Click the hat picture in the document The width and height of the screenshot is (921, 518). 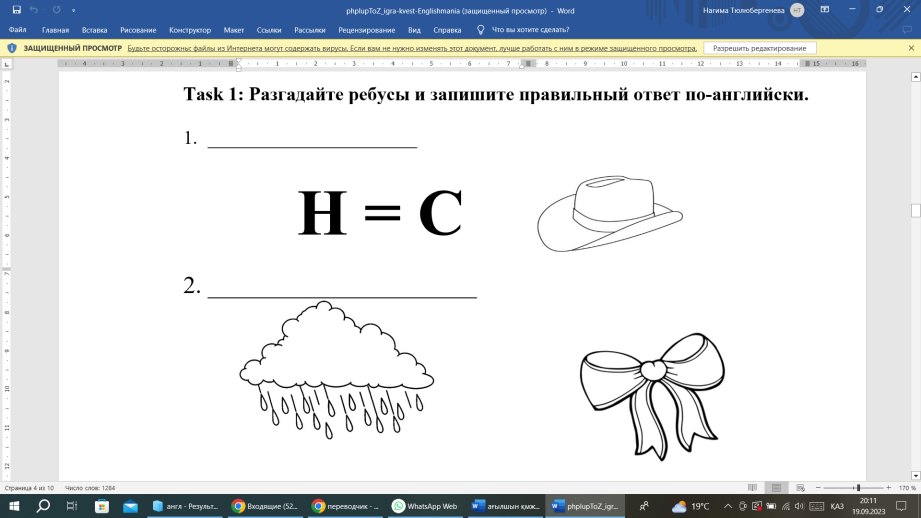click(x=610, y=214)
